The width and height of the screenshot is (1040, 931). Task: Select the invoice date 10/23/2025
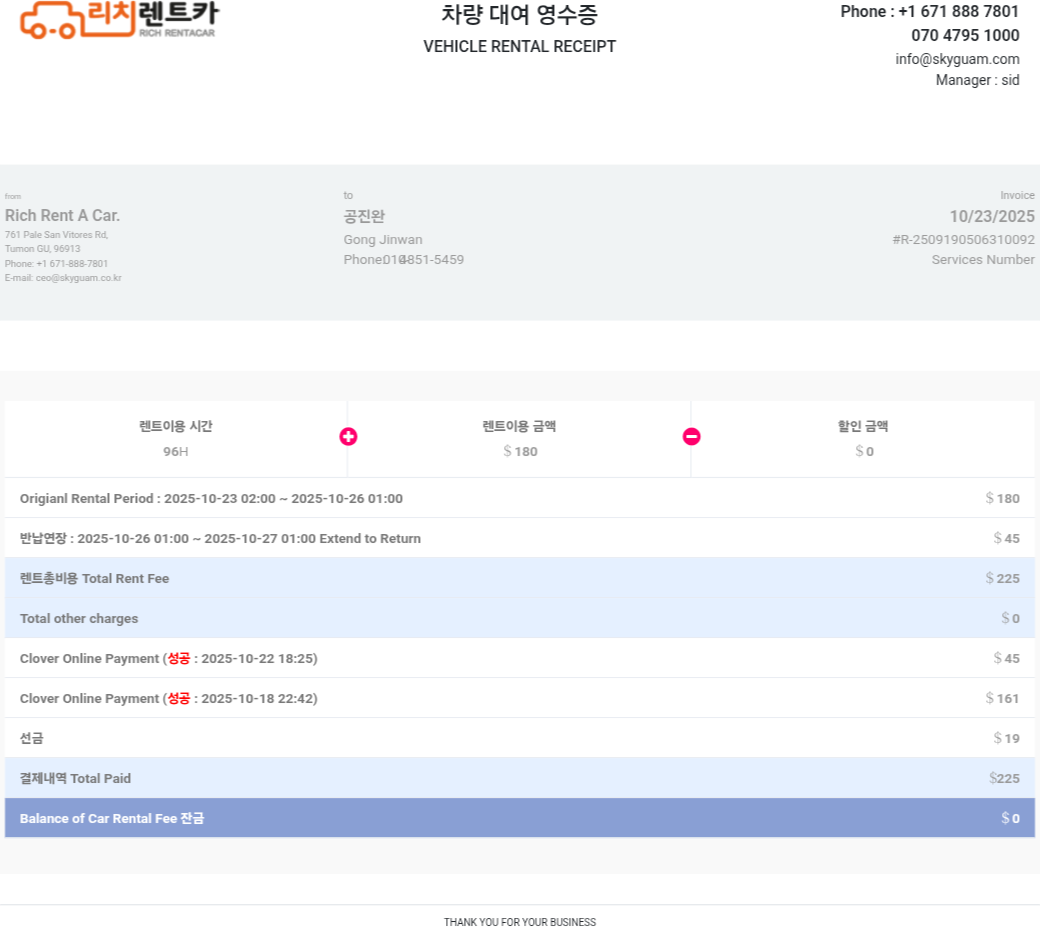(991, 216)
